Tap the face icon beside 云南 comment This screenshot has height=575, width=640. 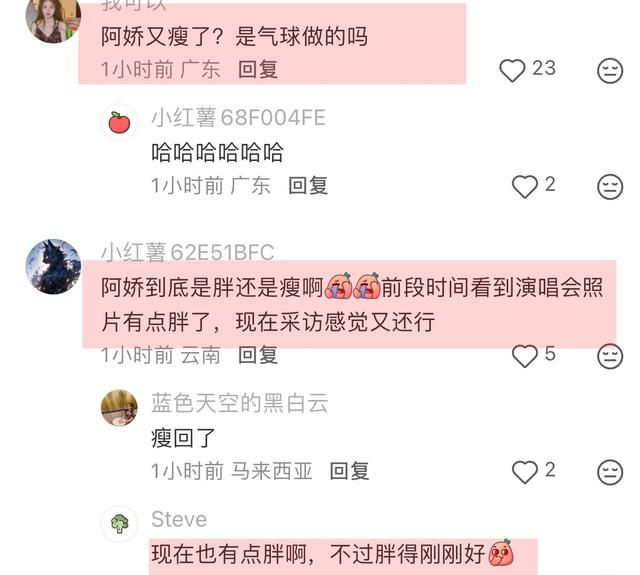pos(610,356)
